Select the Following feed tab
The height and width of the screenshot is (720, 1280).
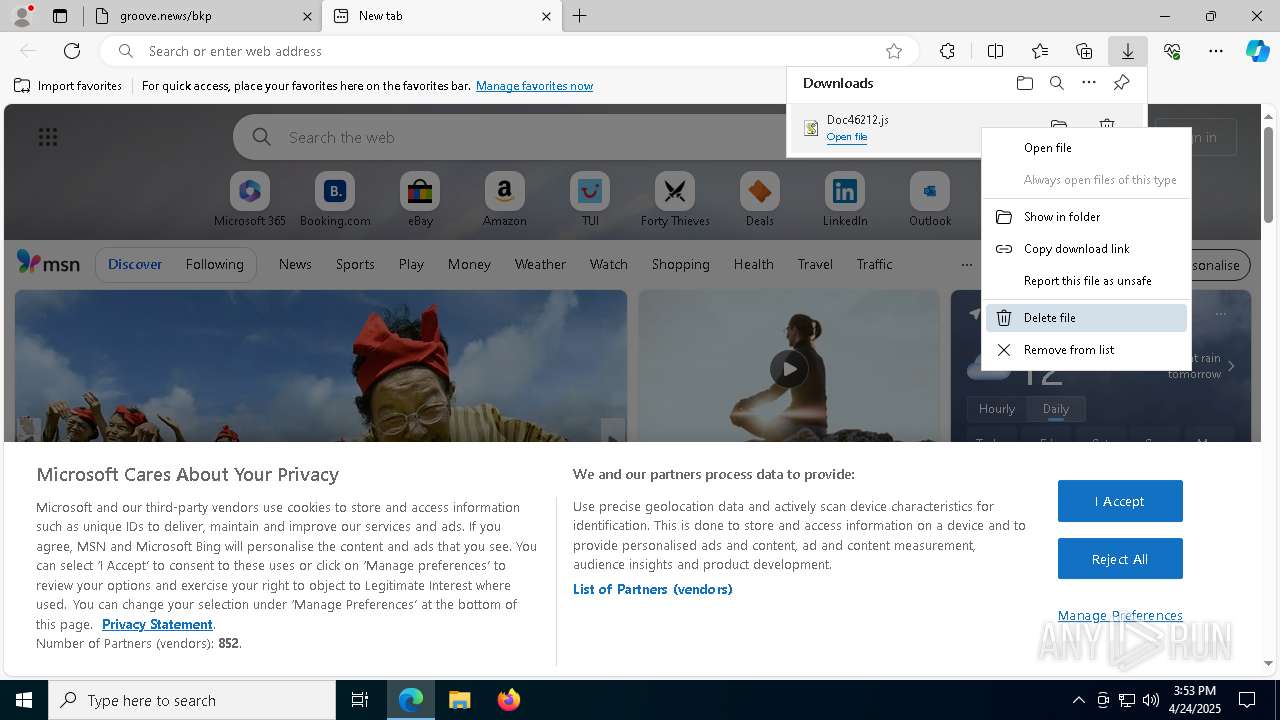tap(214, 264)
